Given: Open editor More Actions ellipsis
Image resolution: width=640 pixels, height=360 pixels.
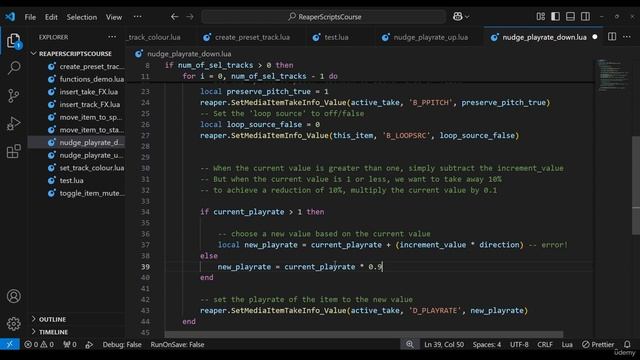Looking at the screenshot, I should pyautogui.click(x=627, y=37).
